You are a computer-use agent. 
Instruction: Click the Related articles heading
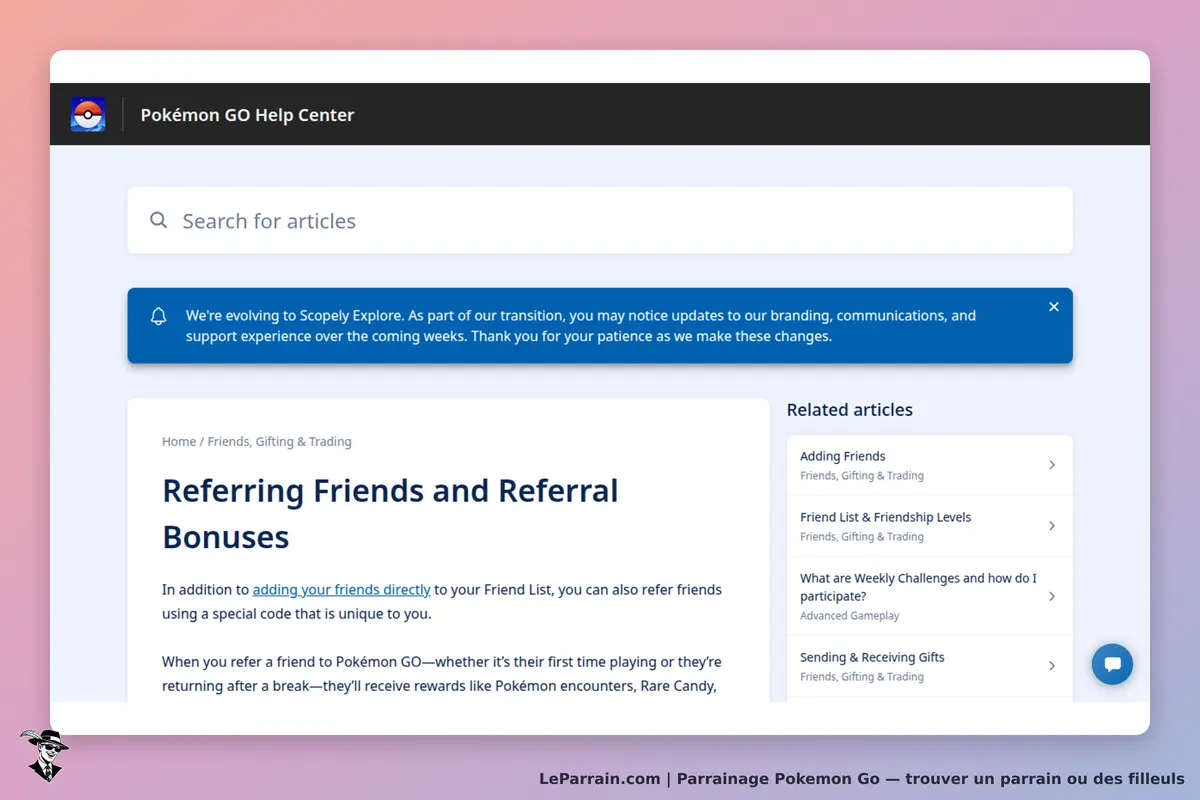[x=849, y=410]
